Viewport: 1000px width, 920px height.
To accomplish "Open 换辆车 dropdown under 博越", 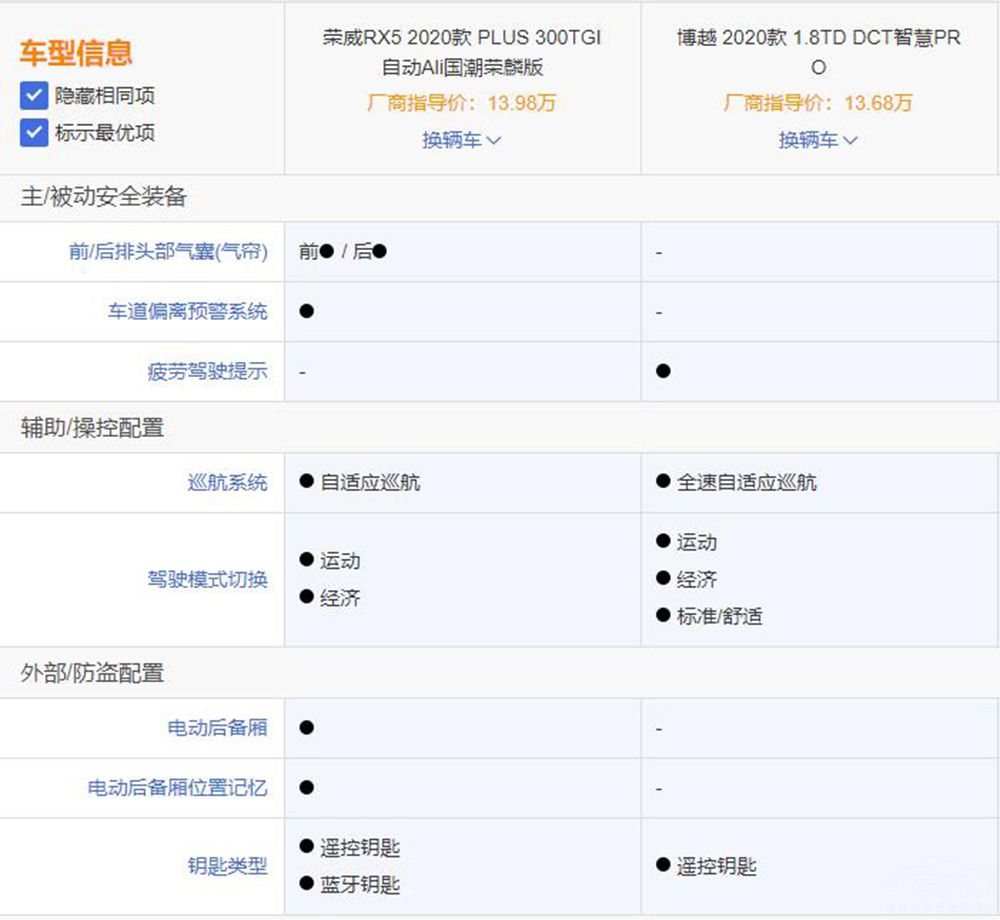I will pyautogui.click(x=818, y=140).
